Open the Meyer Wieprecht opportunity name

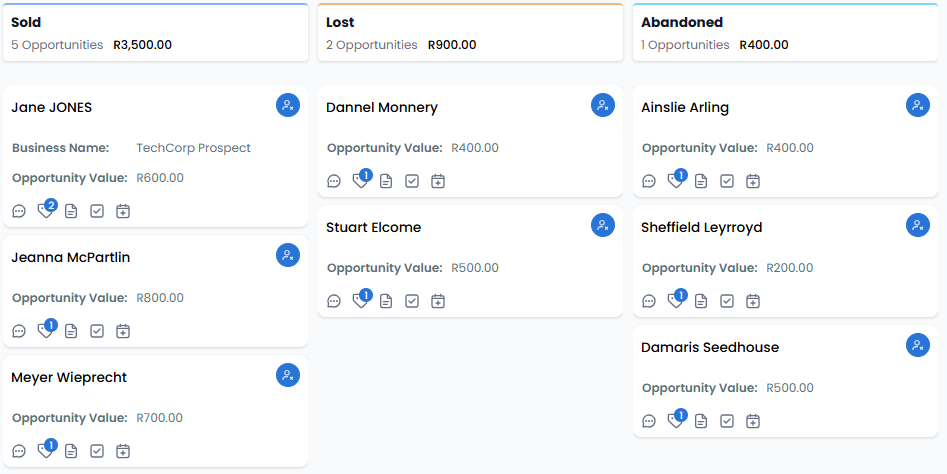[x=69, y=377]
